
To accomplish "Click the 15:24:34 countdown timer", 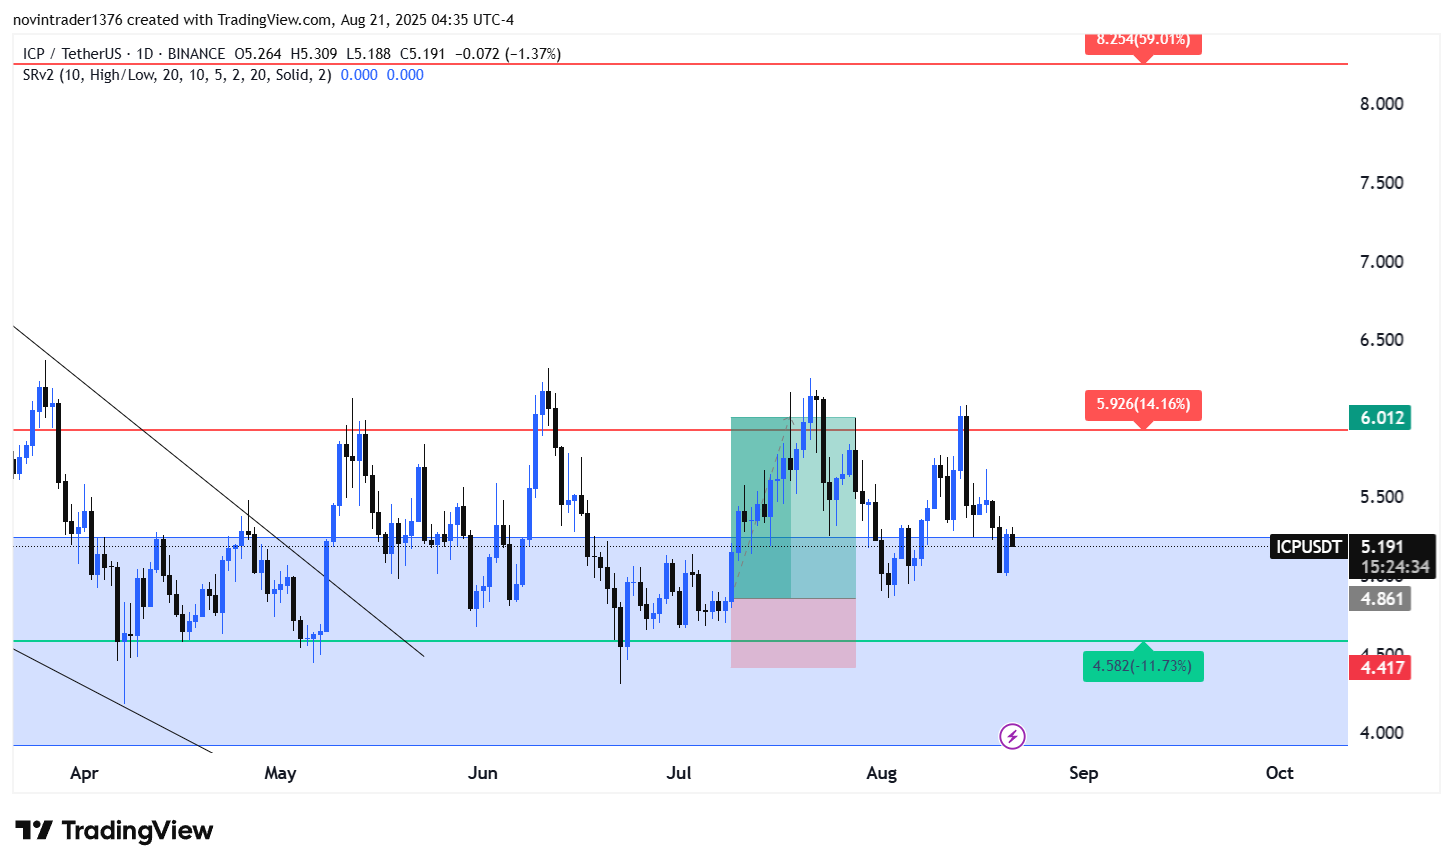I will [x=1394, y=567].
